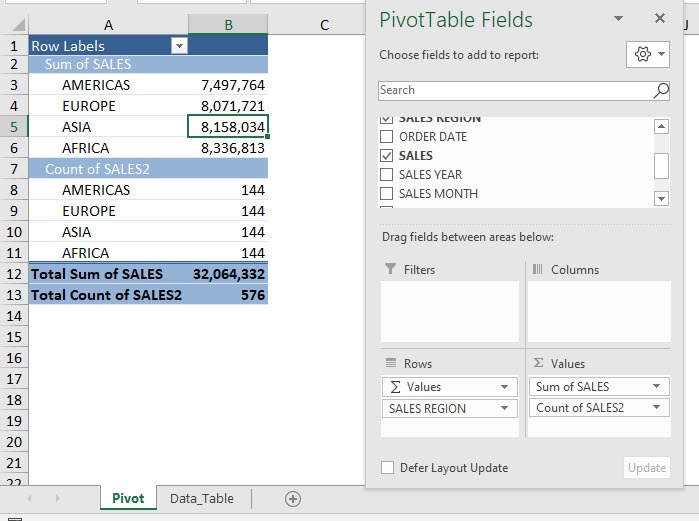Open the gear Tools menu in PivotTable Fields

click(x=648, y=54)
